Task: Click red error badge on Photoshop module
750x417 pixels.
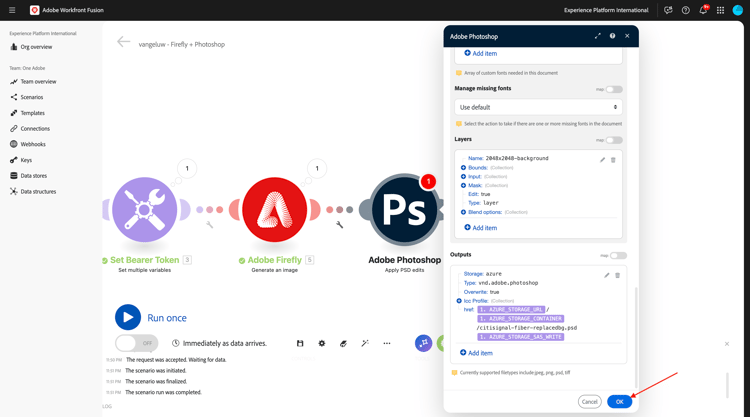Action: (x=429, y=182)
